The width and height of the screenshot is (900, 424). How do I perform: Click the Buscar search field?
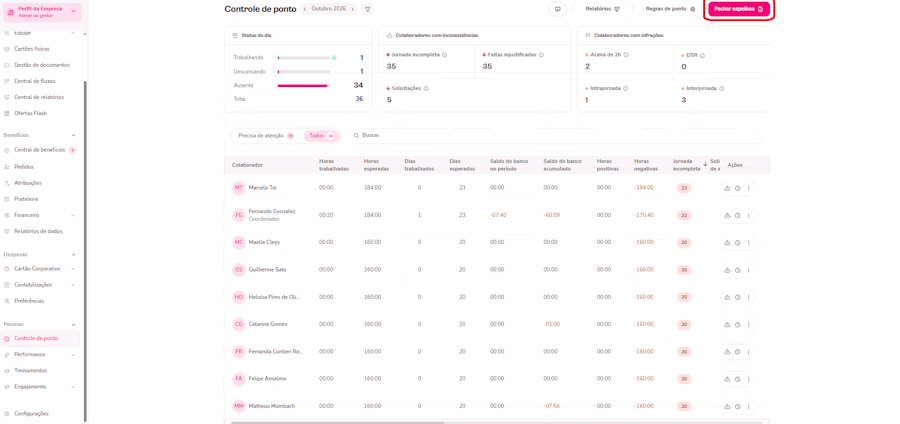[557, 135]
